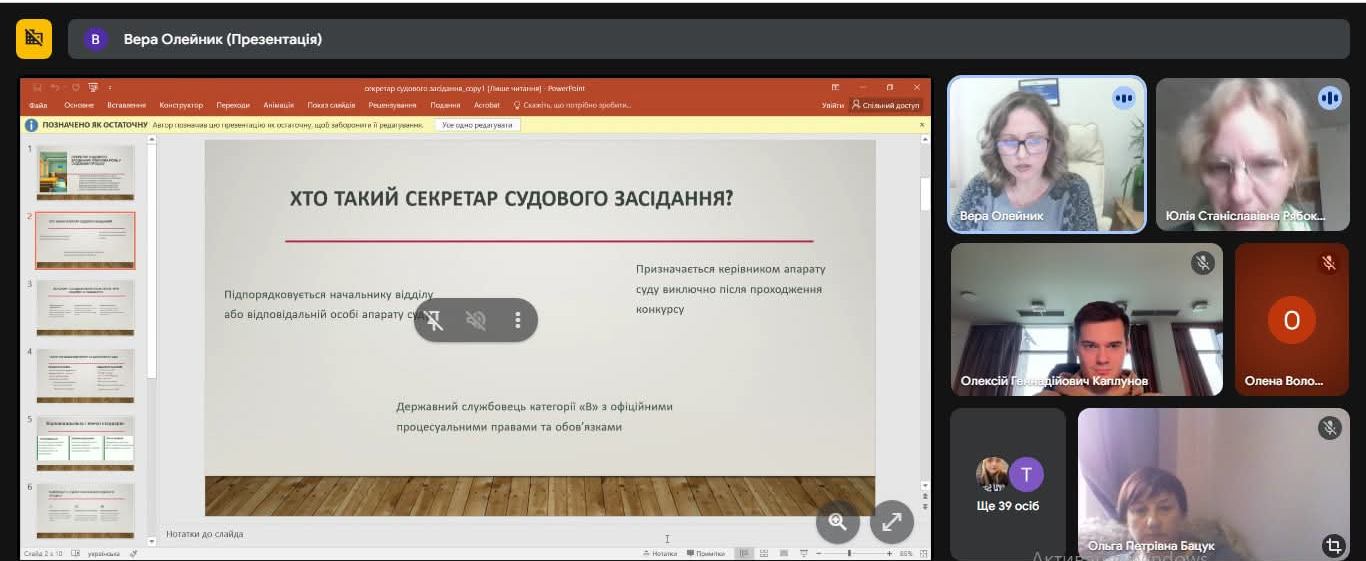This screenshot has width=1366, height=561.
Task: Click the 'Державний службовець категорії «В»' text block
Action: click(535, 417)
